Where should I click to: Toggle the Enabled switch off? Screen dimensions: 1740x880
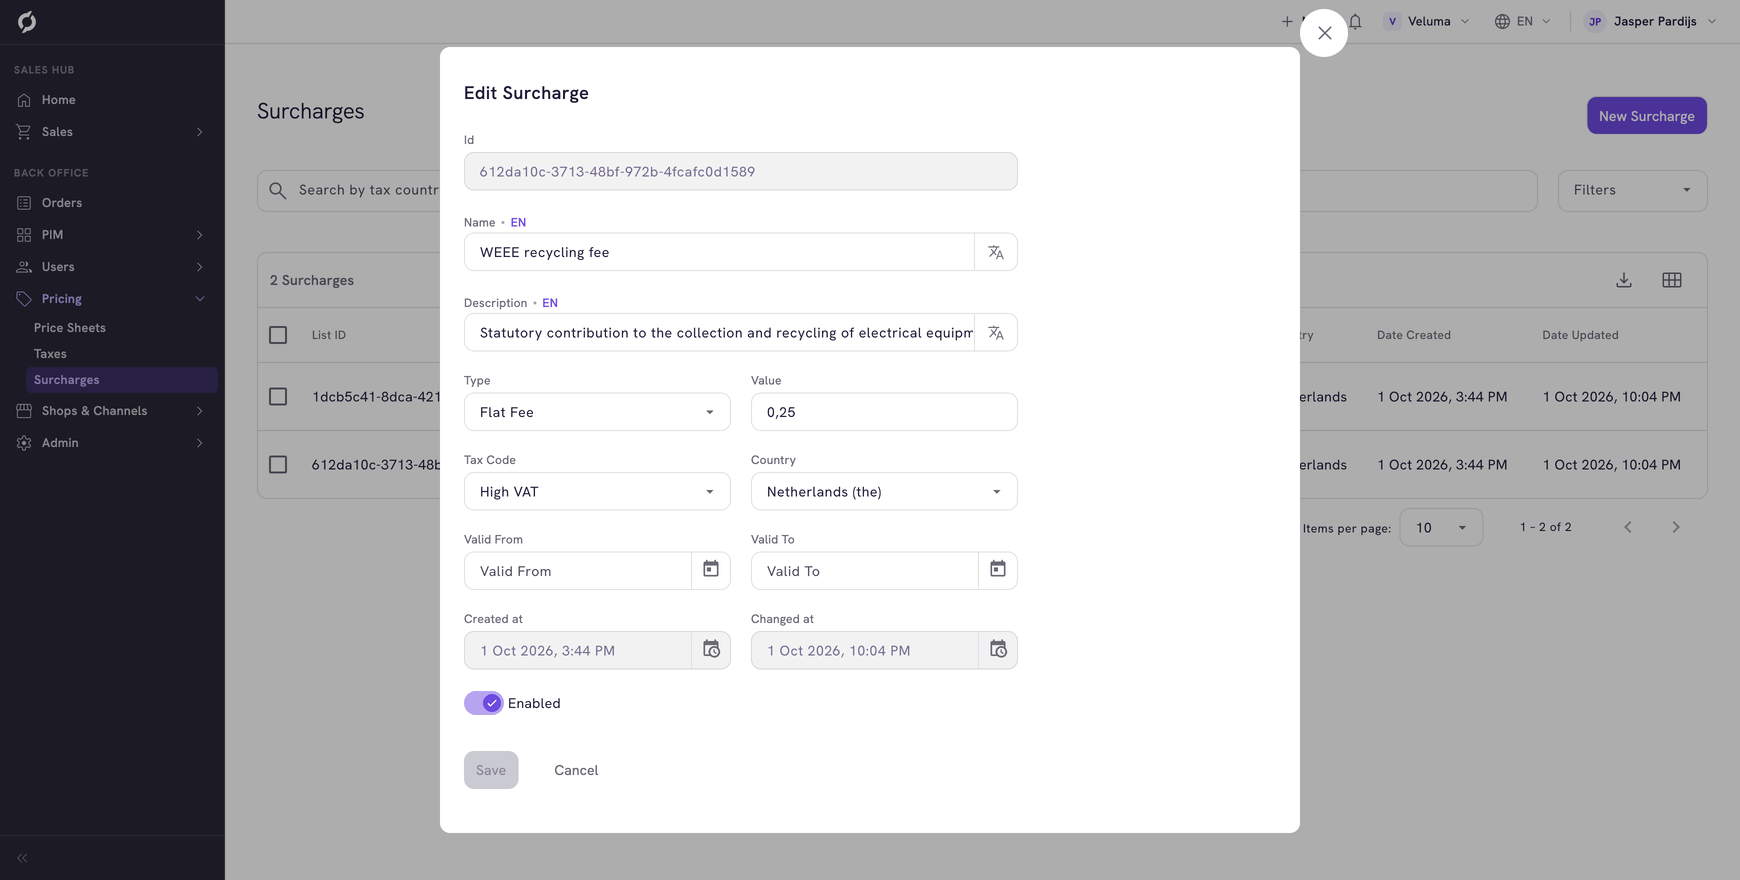pyautogui.click(x=484, y=703)
